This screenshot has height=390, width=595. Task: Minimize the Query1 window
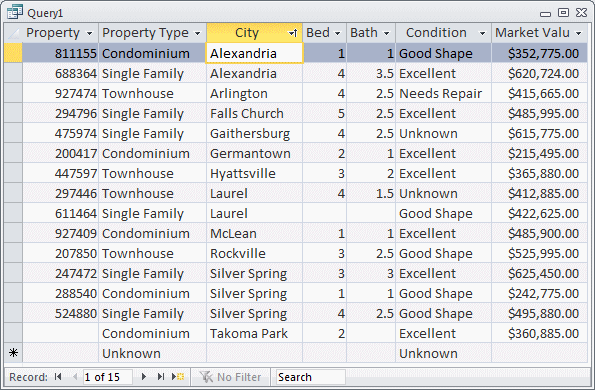click(x=545, y=14)
